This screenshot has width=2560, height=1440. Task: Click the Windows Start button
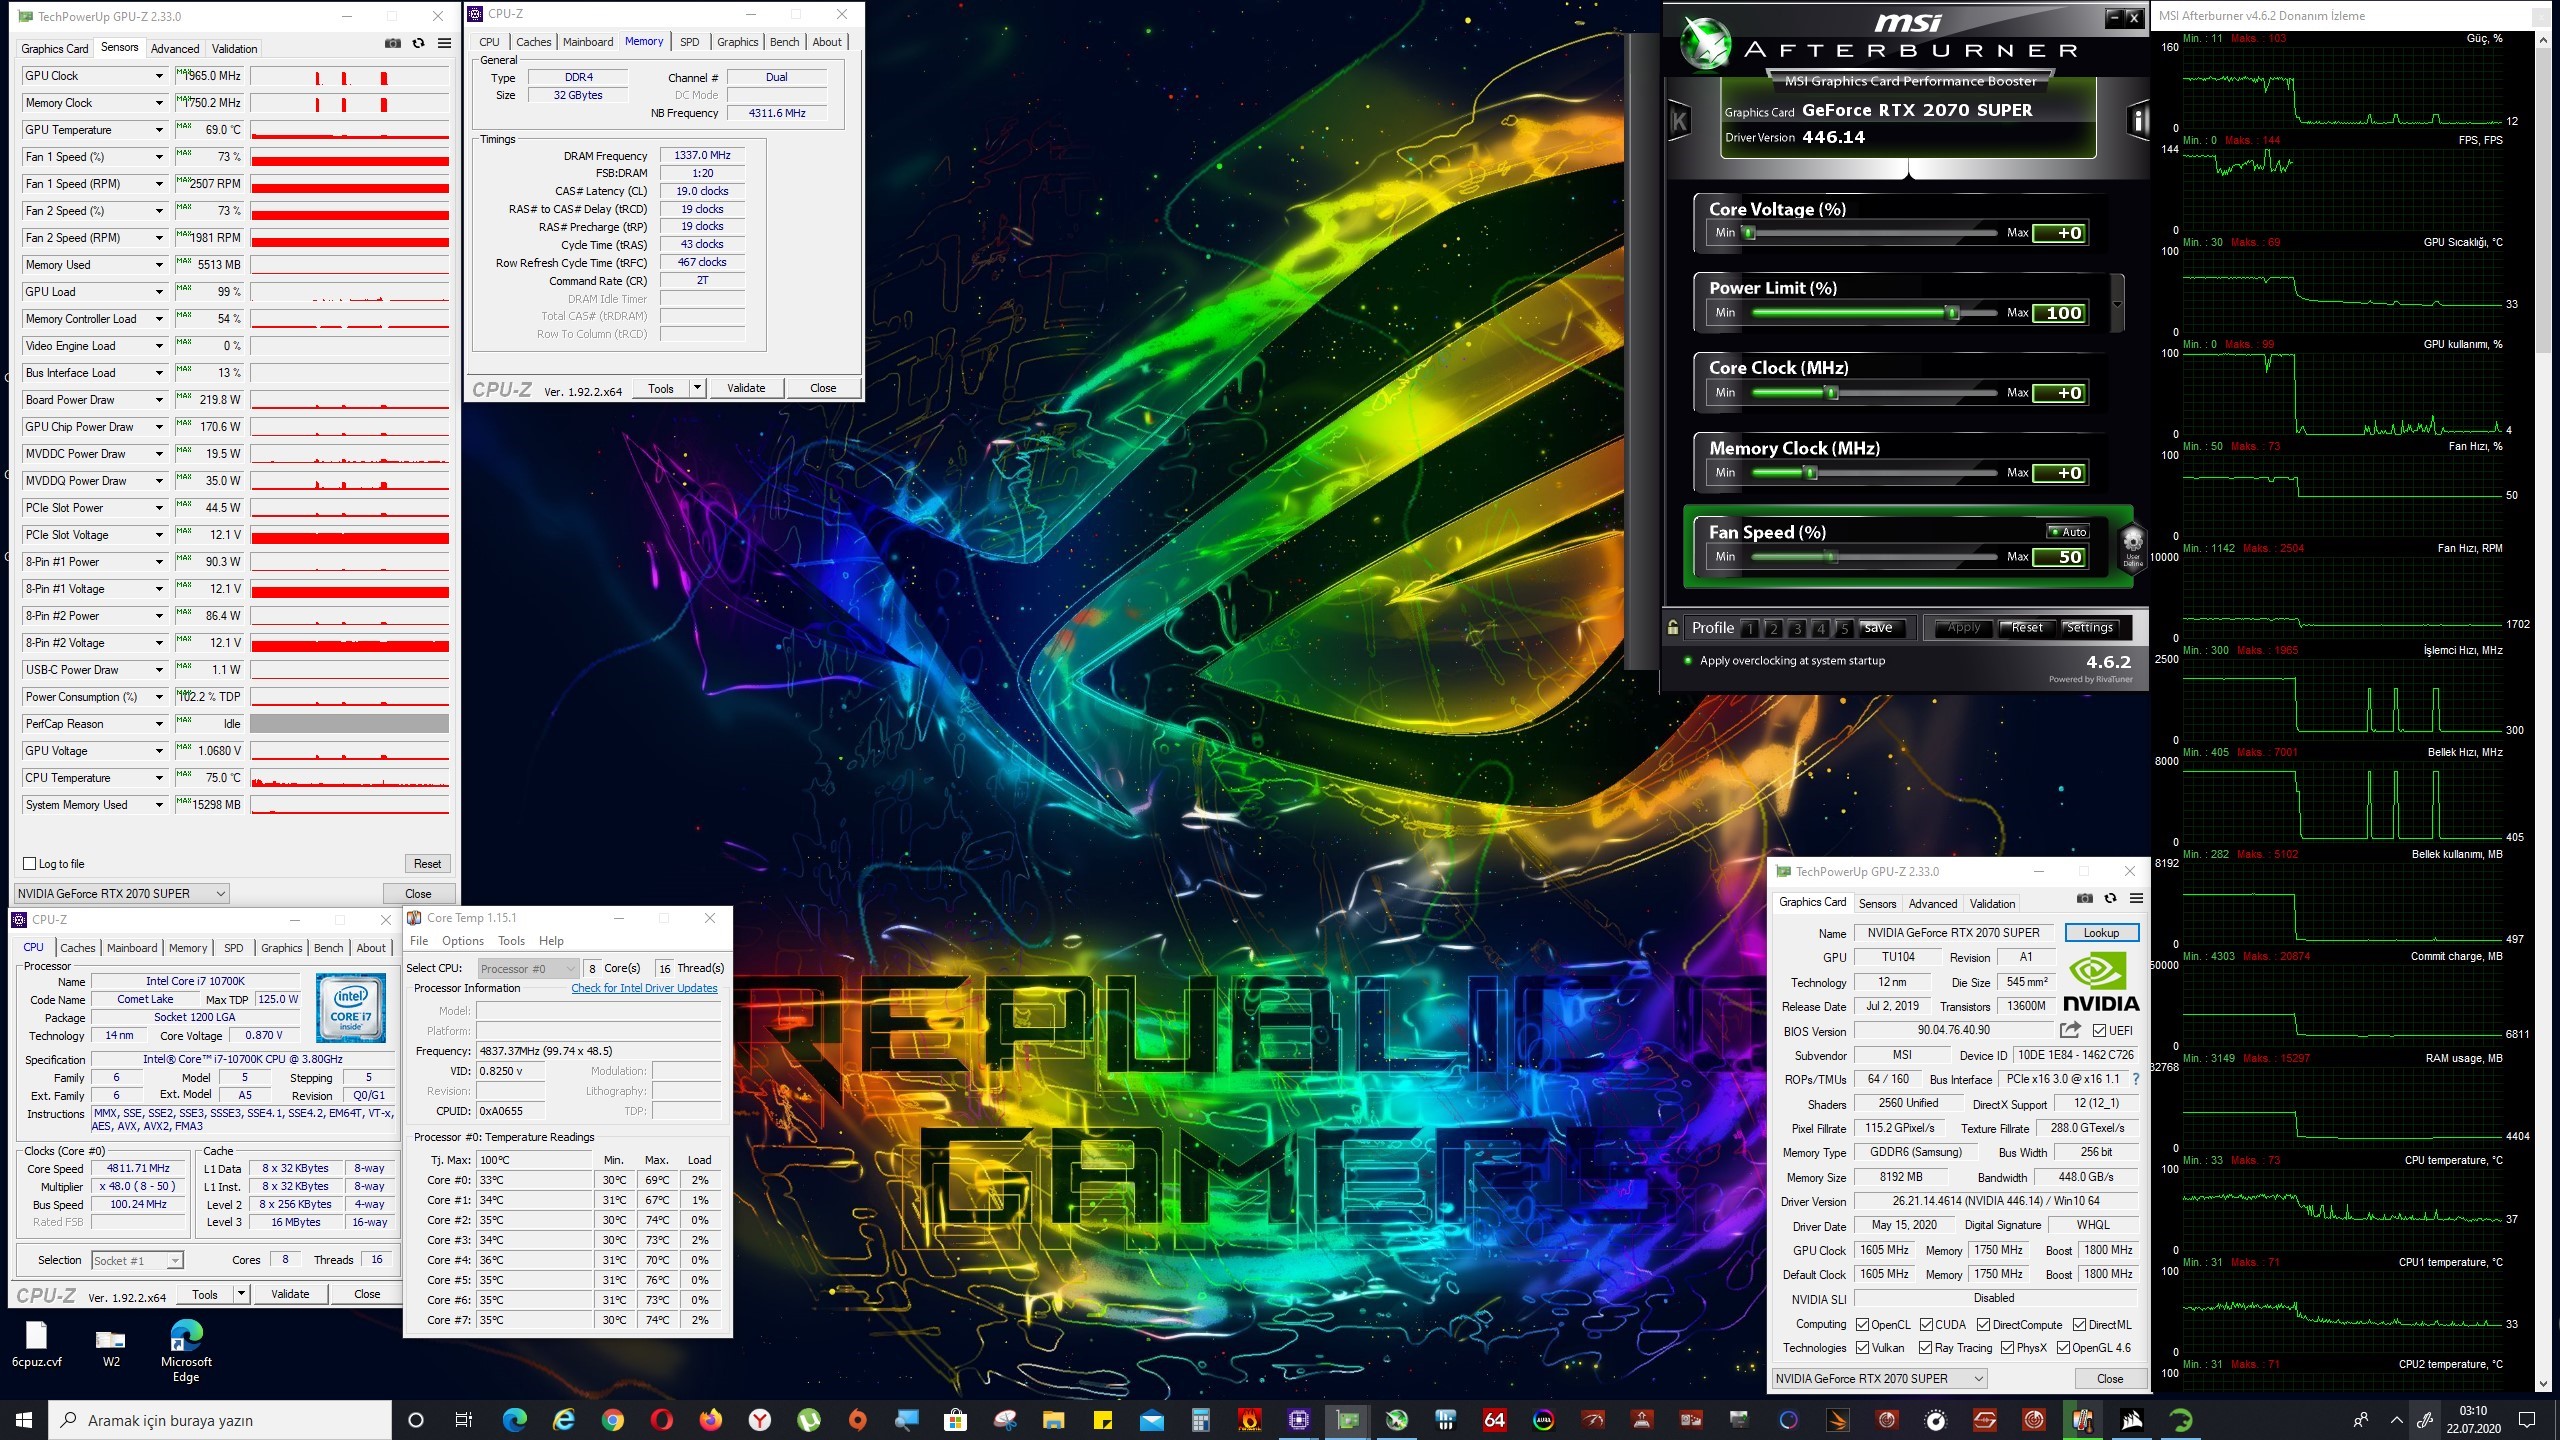(x=24, y=1420)
